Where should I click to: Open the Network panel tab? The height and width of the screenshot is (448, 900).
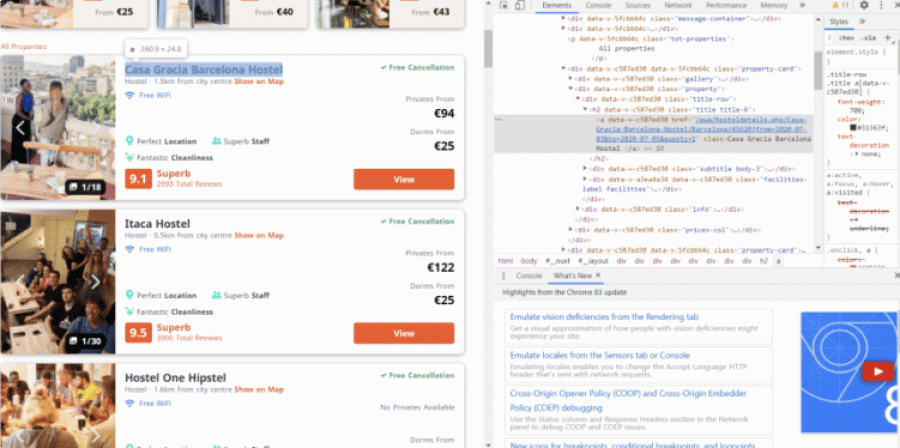[x=678, y=6]
